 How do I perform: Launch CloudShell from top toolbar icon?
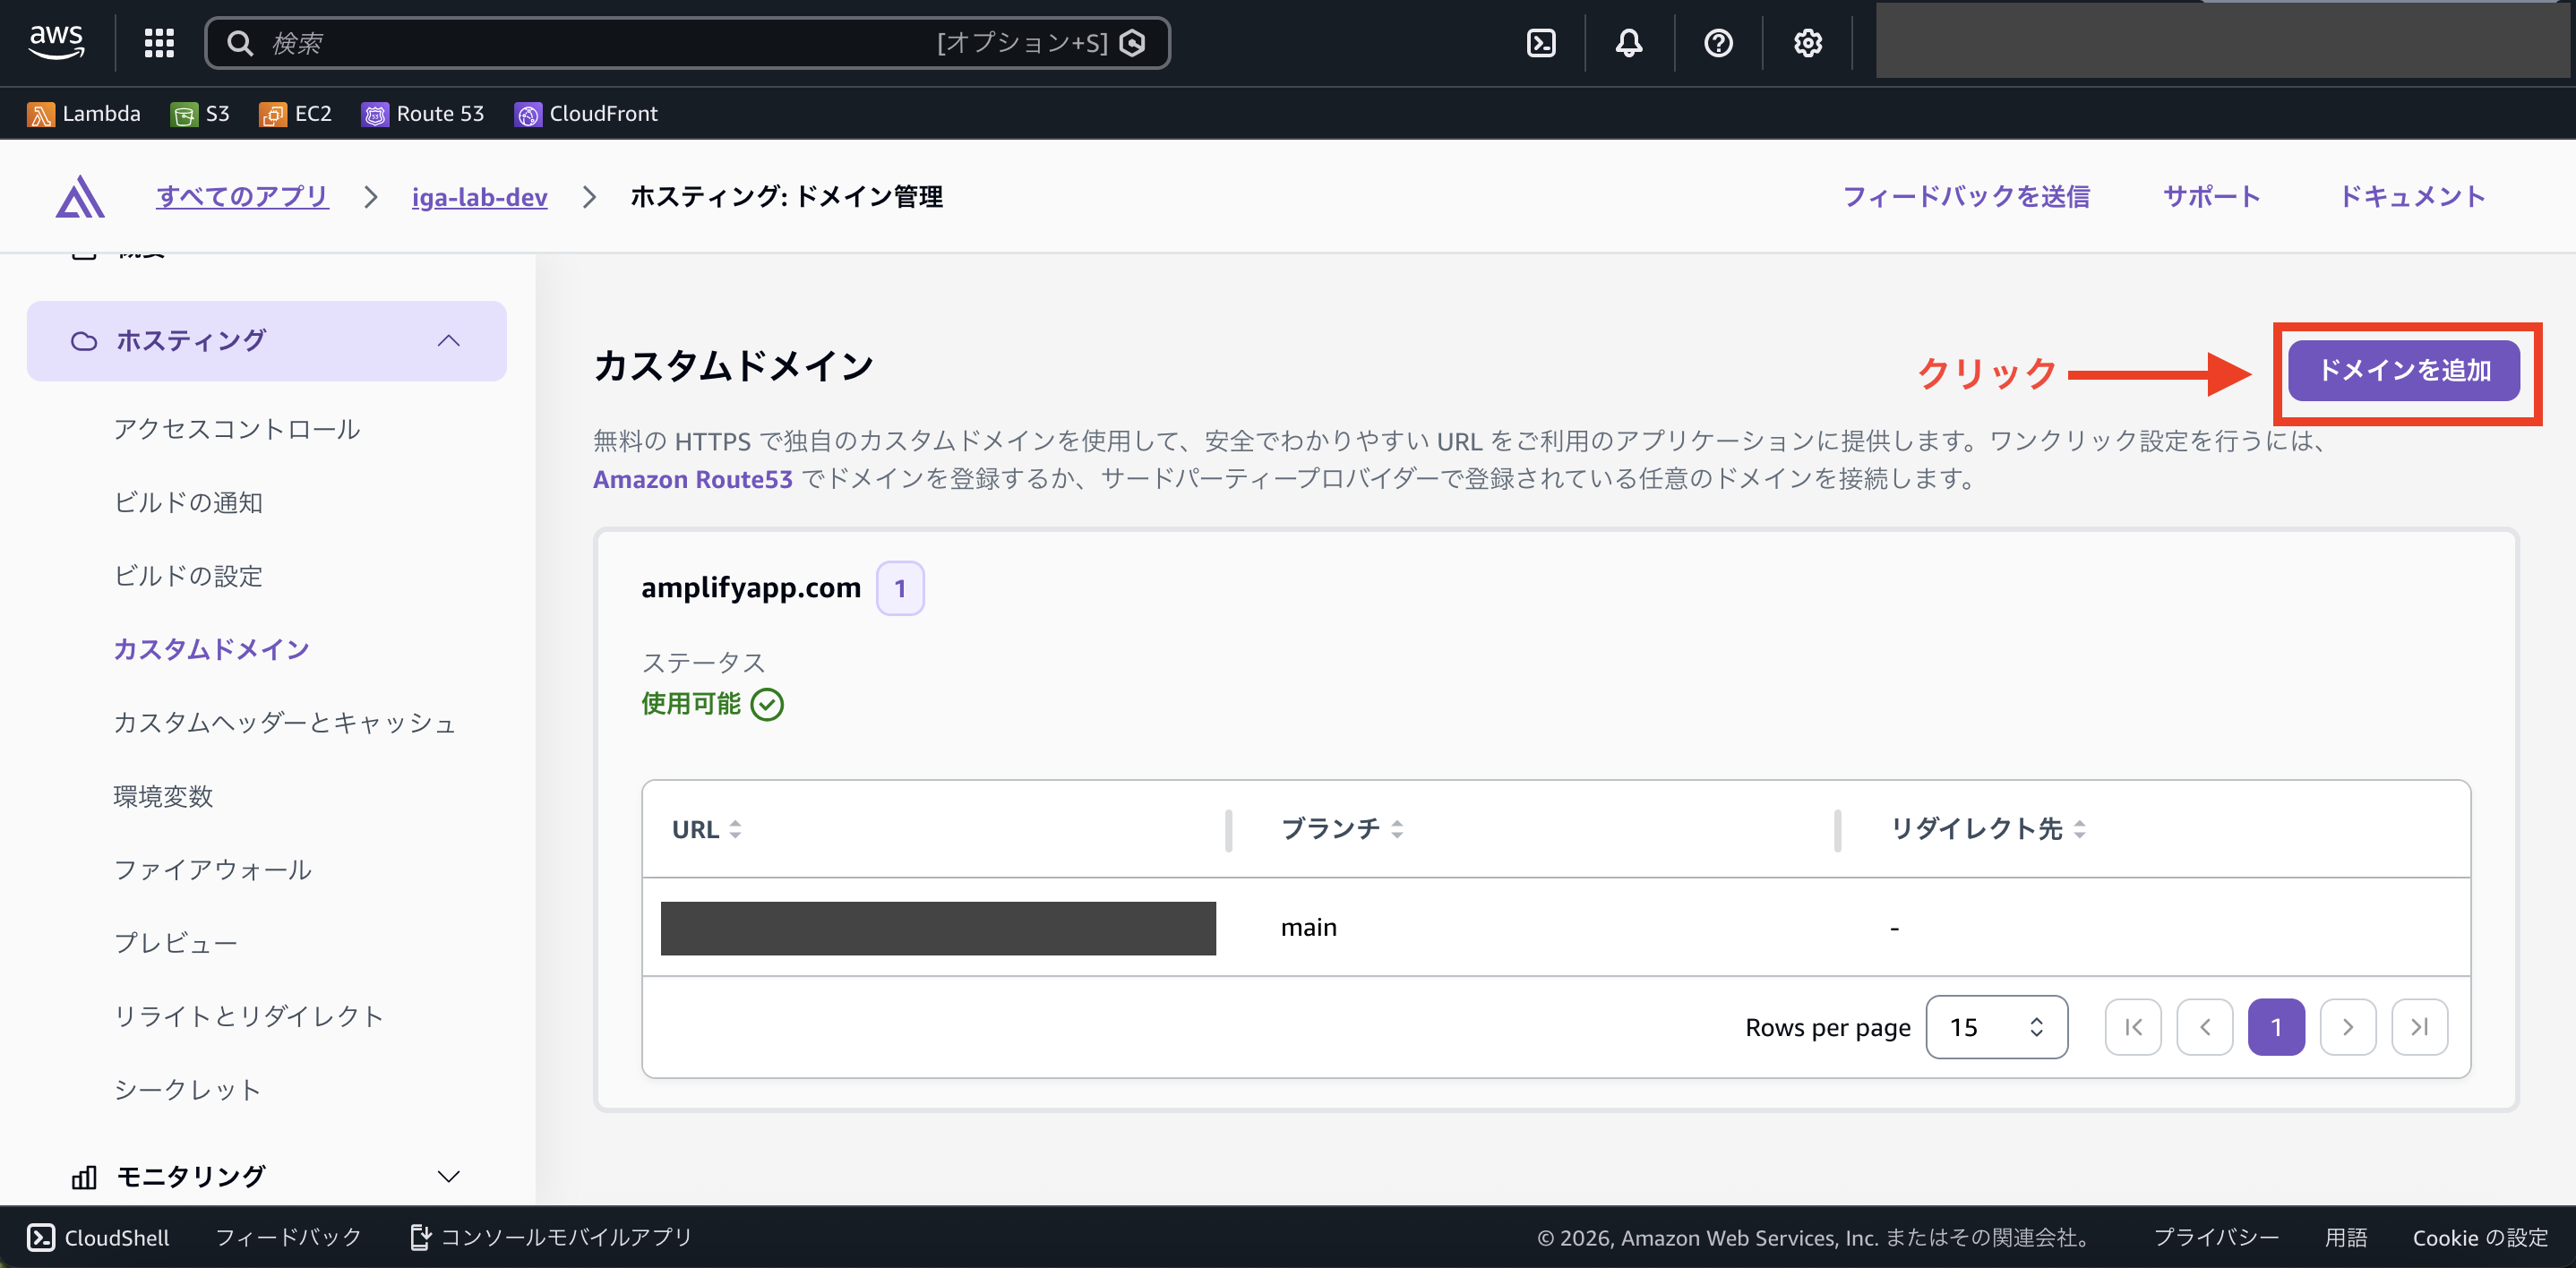(x=1541, y=43)
